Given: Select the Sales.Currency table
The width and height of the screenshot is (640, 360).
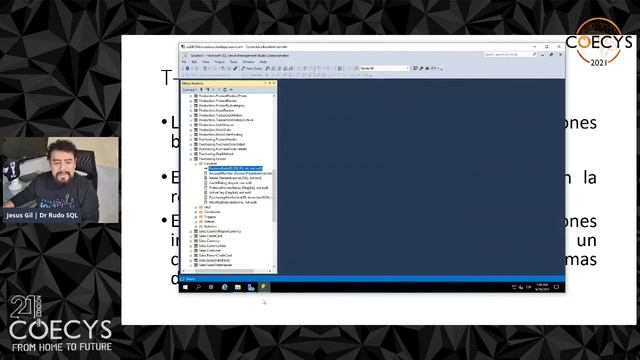Looking at the screenshot, I should pos(209,241).
